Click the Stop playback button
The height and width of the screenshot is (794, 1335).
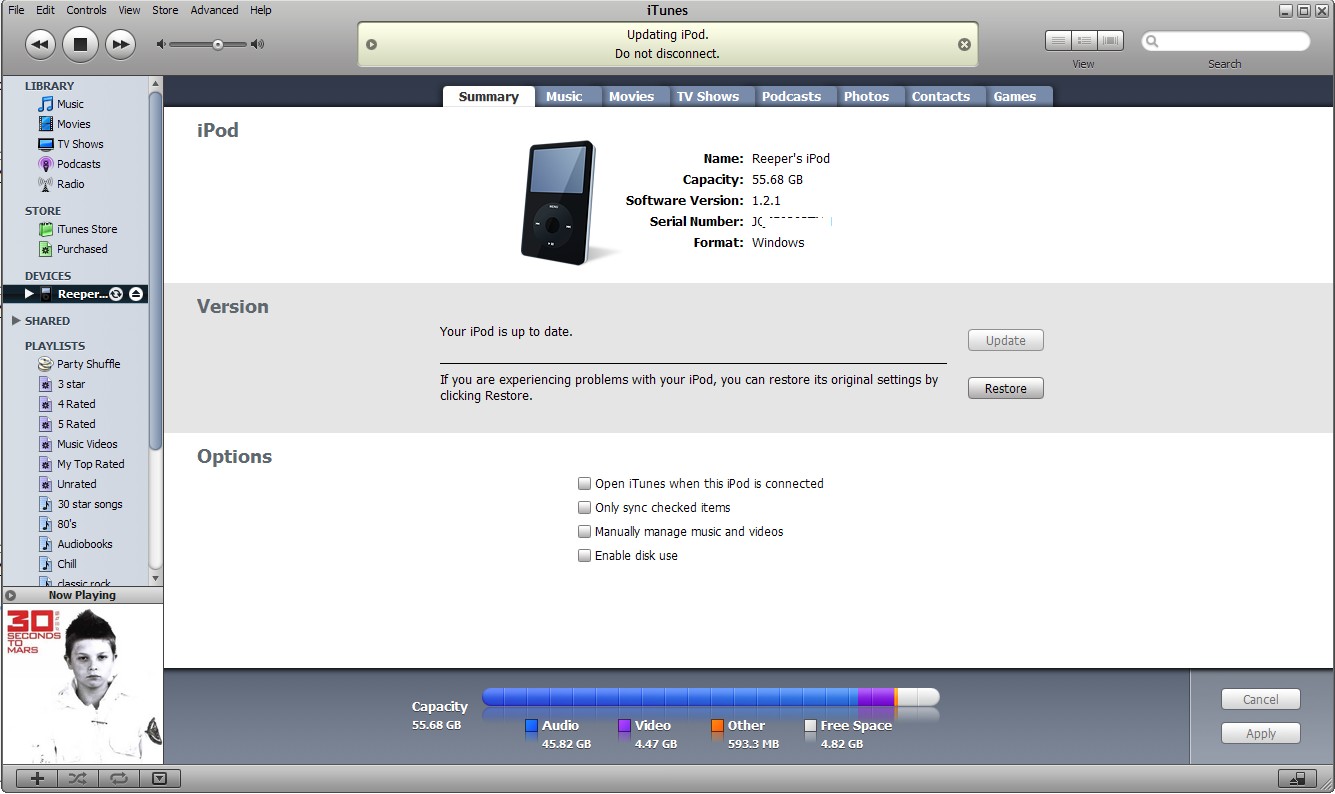(x=80, y=44)
